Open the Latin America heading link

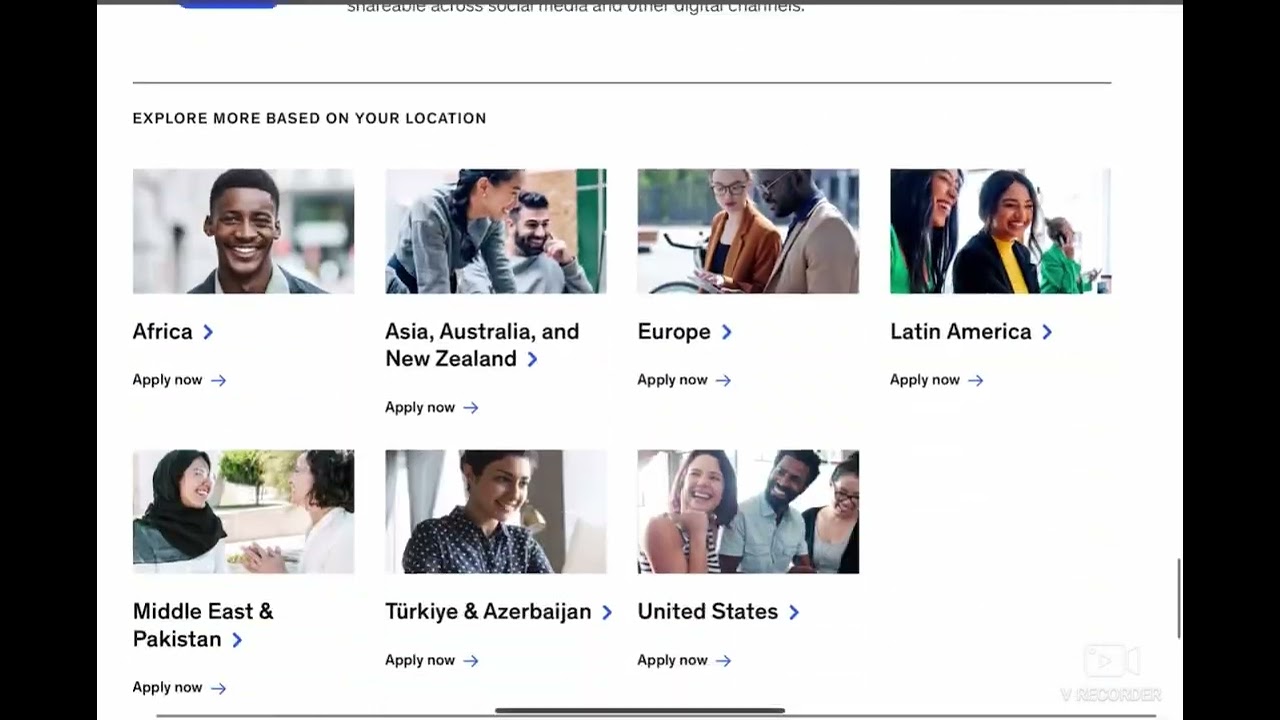point(960,332)
